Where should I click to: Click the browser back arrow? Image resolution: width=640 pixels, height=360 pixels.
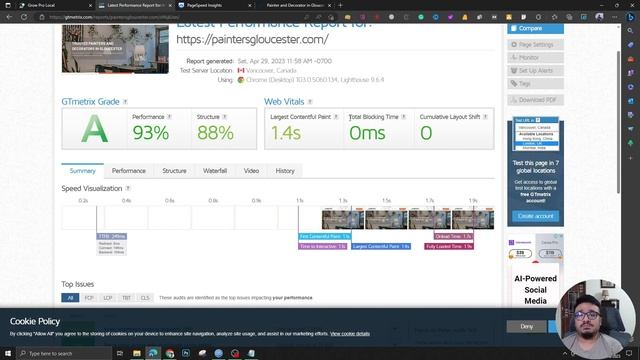[x=9, y=17]
